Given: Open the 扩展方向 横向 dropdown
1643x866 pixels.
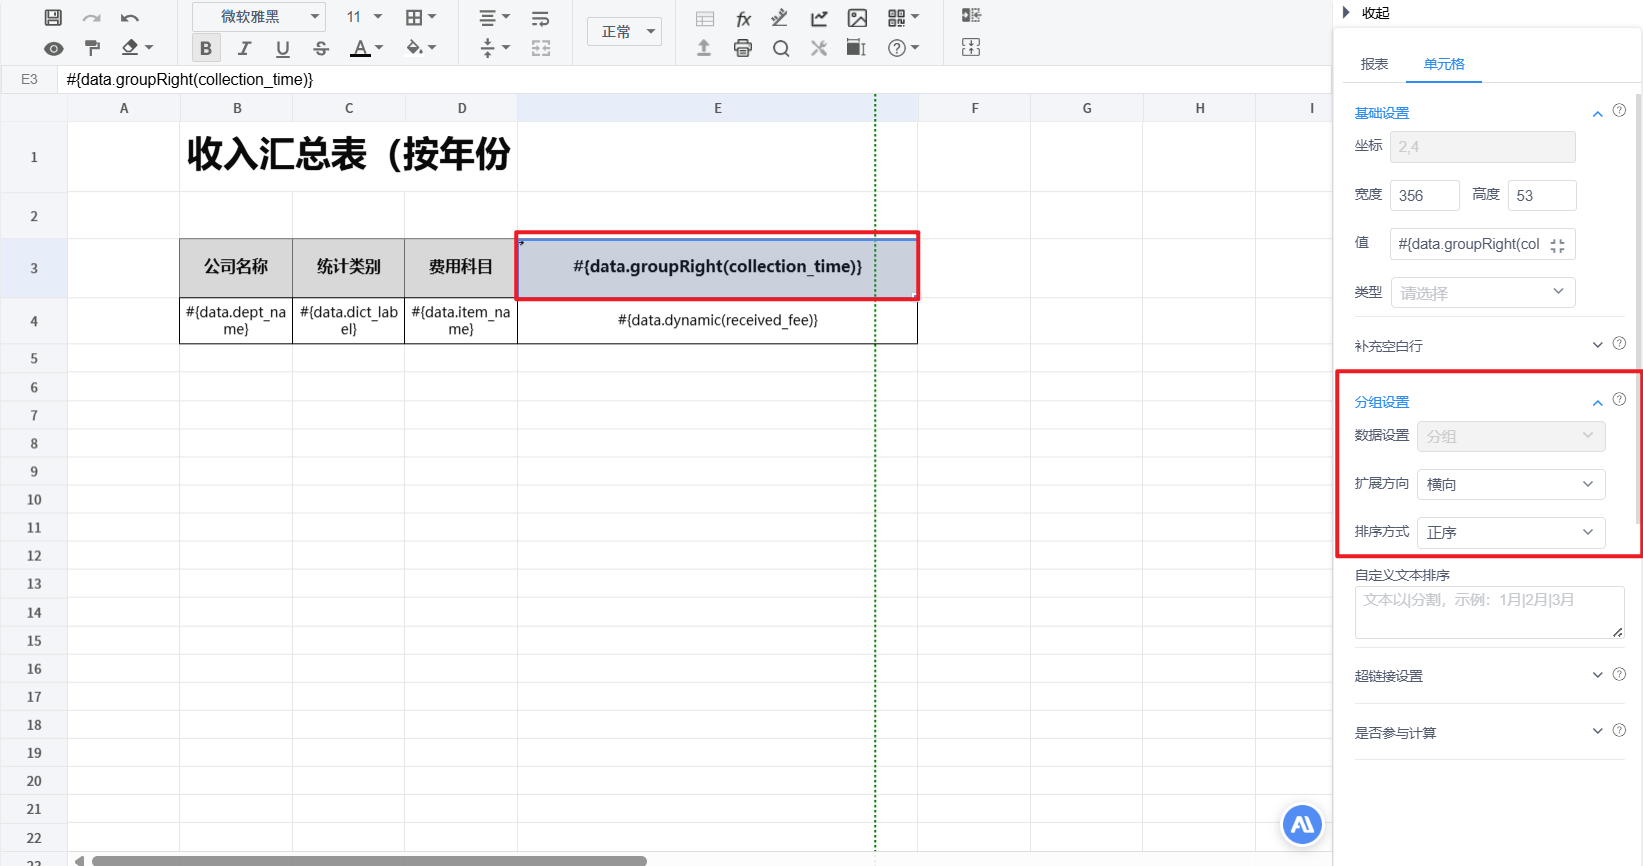Looking at the screenshot, I should (x=1511, y=484).
